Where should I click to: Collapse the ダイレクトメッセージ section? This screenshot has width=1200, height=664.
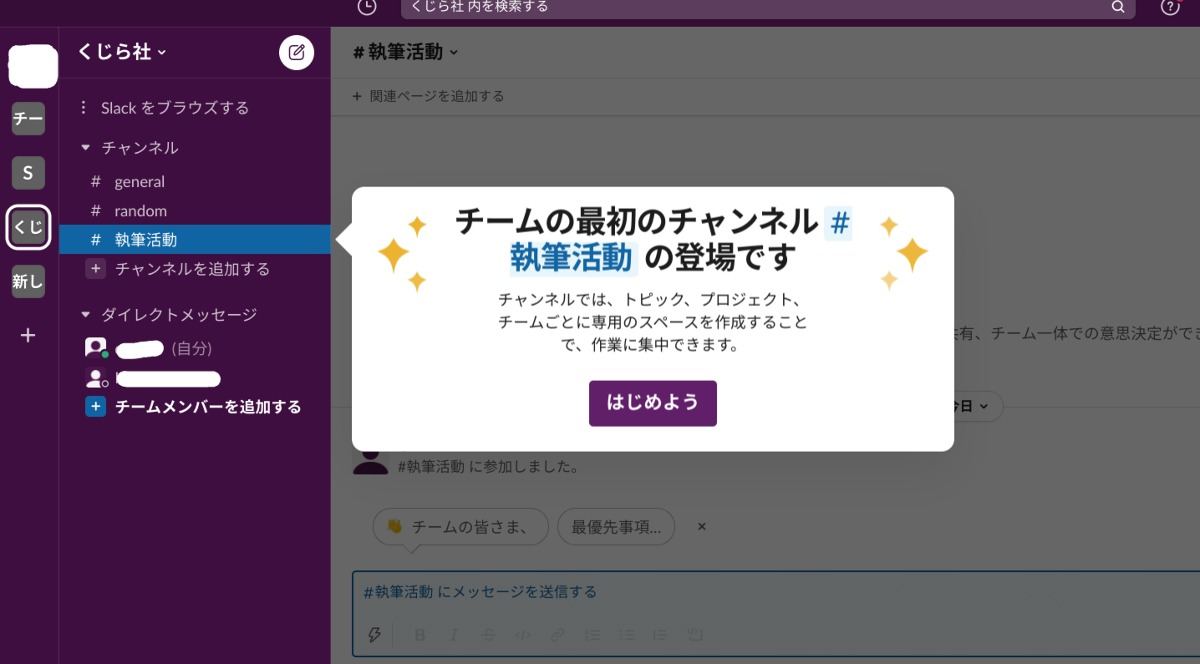coord(85,315)
